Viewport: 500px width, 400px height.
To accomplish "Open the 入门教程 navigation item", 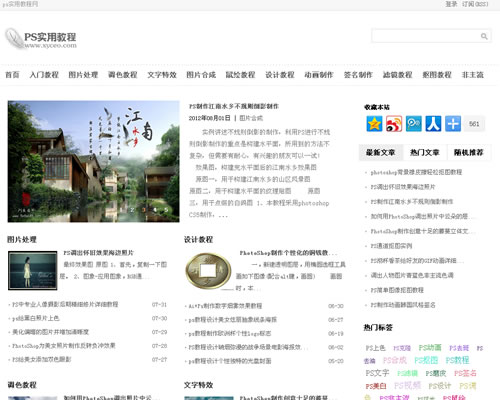I will tap(44, 75).
